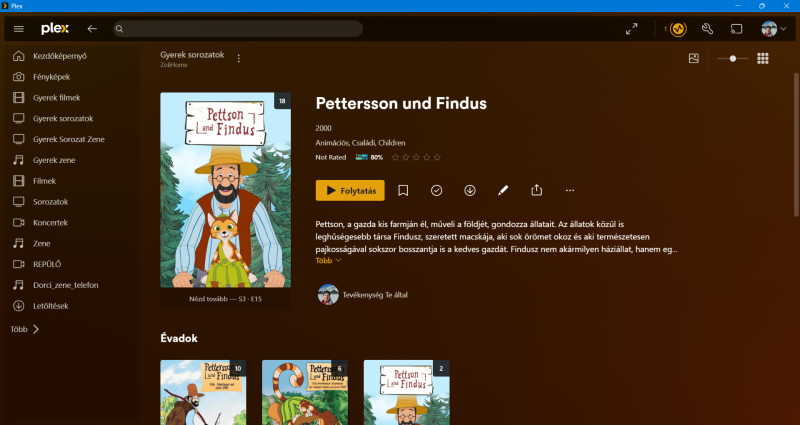Click the search field in the top bar

coord(238,29)
